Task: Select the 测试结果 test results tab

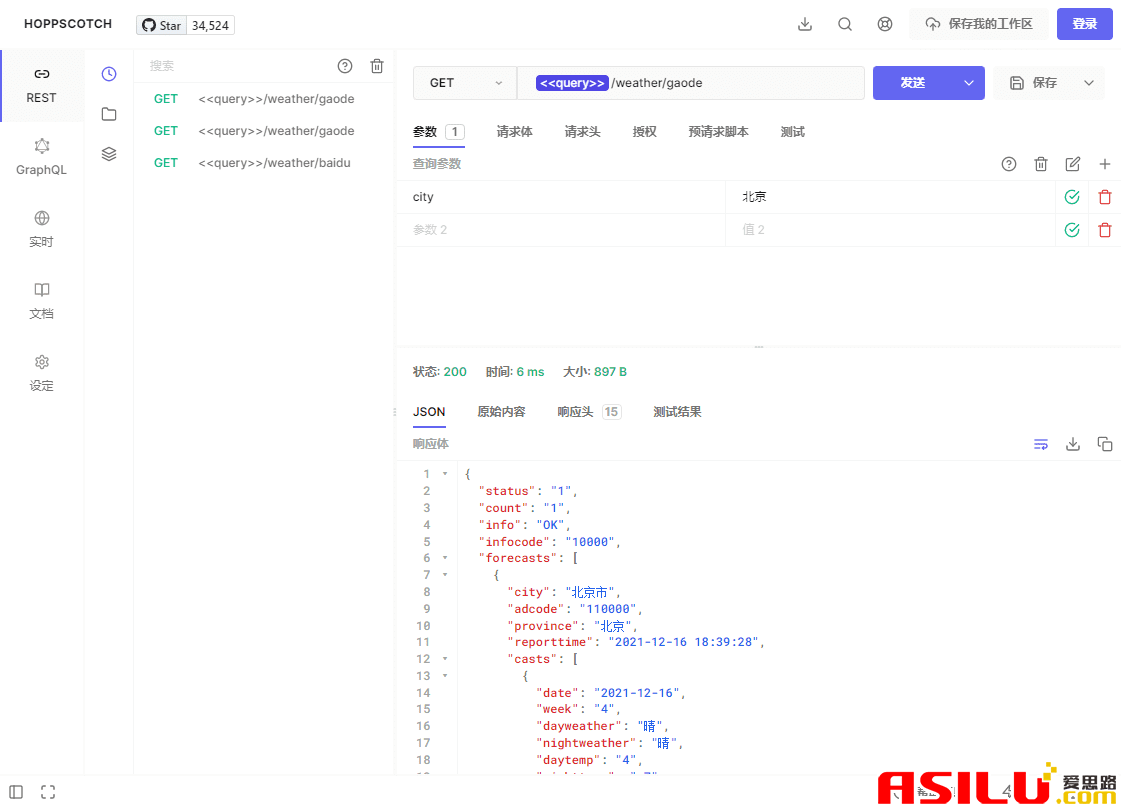Action: 677,412
